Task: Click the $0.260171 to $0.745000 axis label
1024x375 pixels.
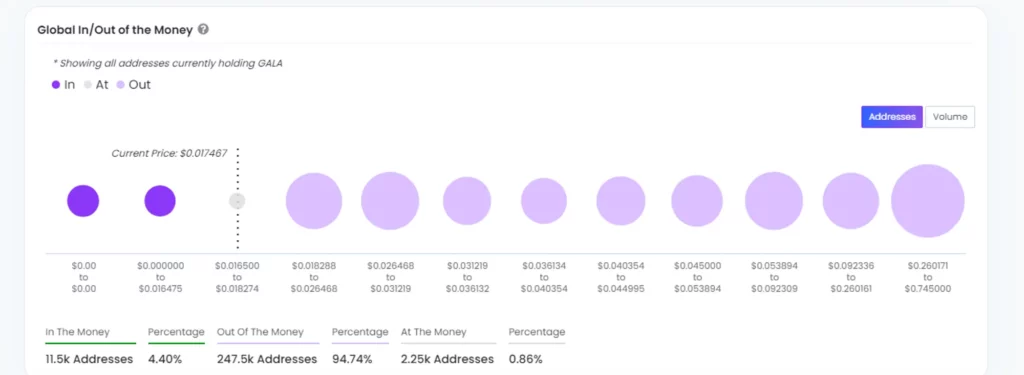Action: [928, 277]
